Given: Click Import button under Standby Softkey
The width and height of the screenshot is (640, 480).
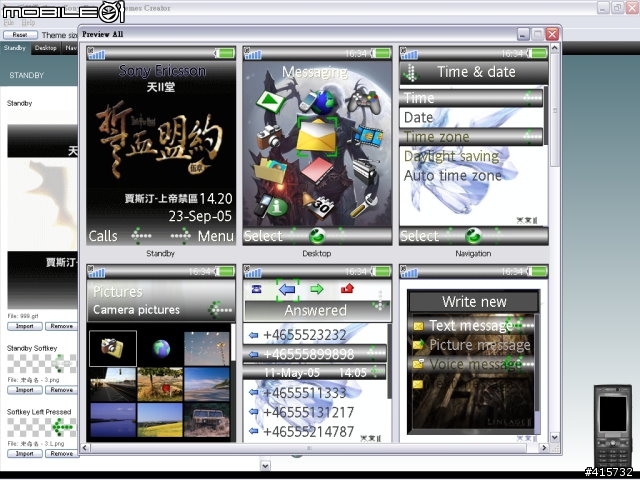Looking at the screenshot, I should (24, 390).
